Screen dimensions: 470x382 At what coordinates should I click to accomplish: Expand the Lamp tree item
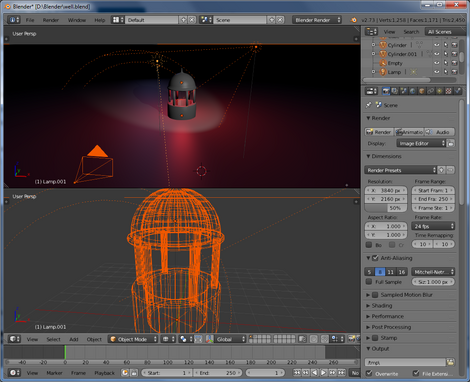tap(373, 72)
